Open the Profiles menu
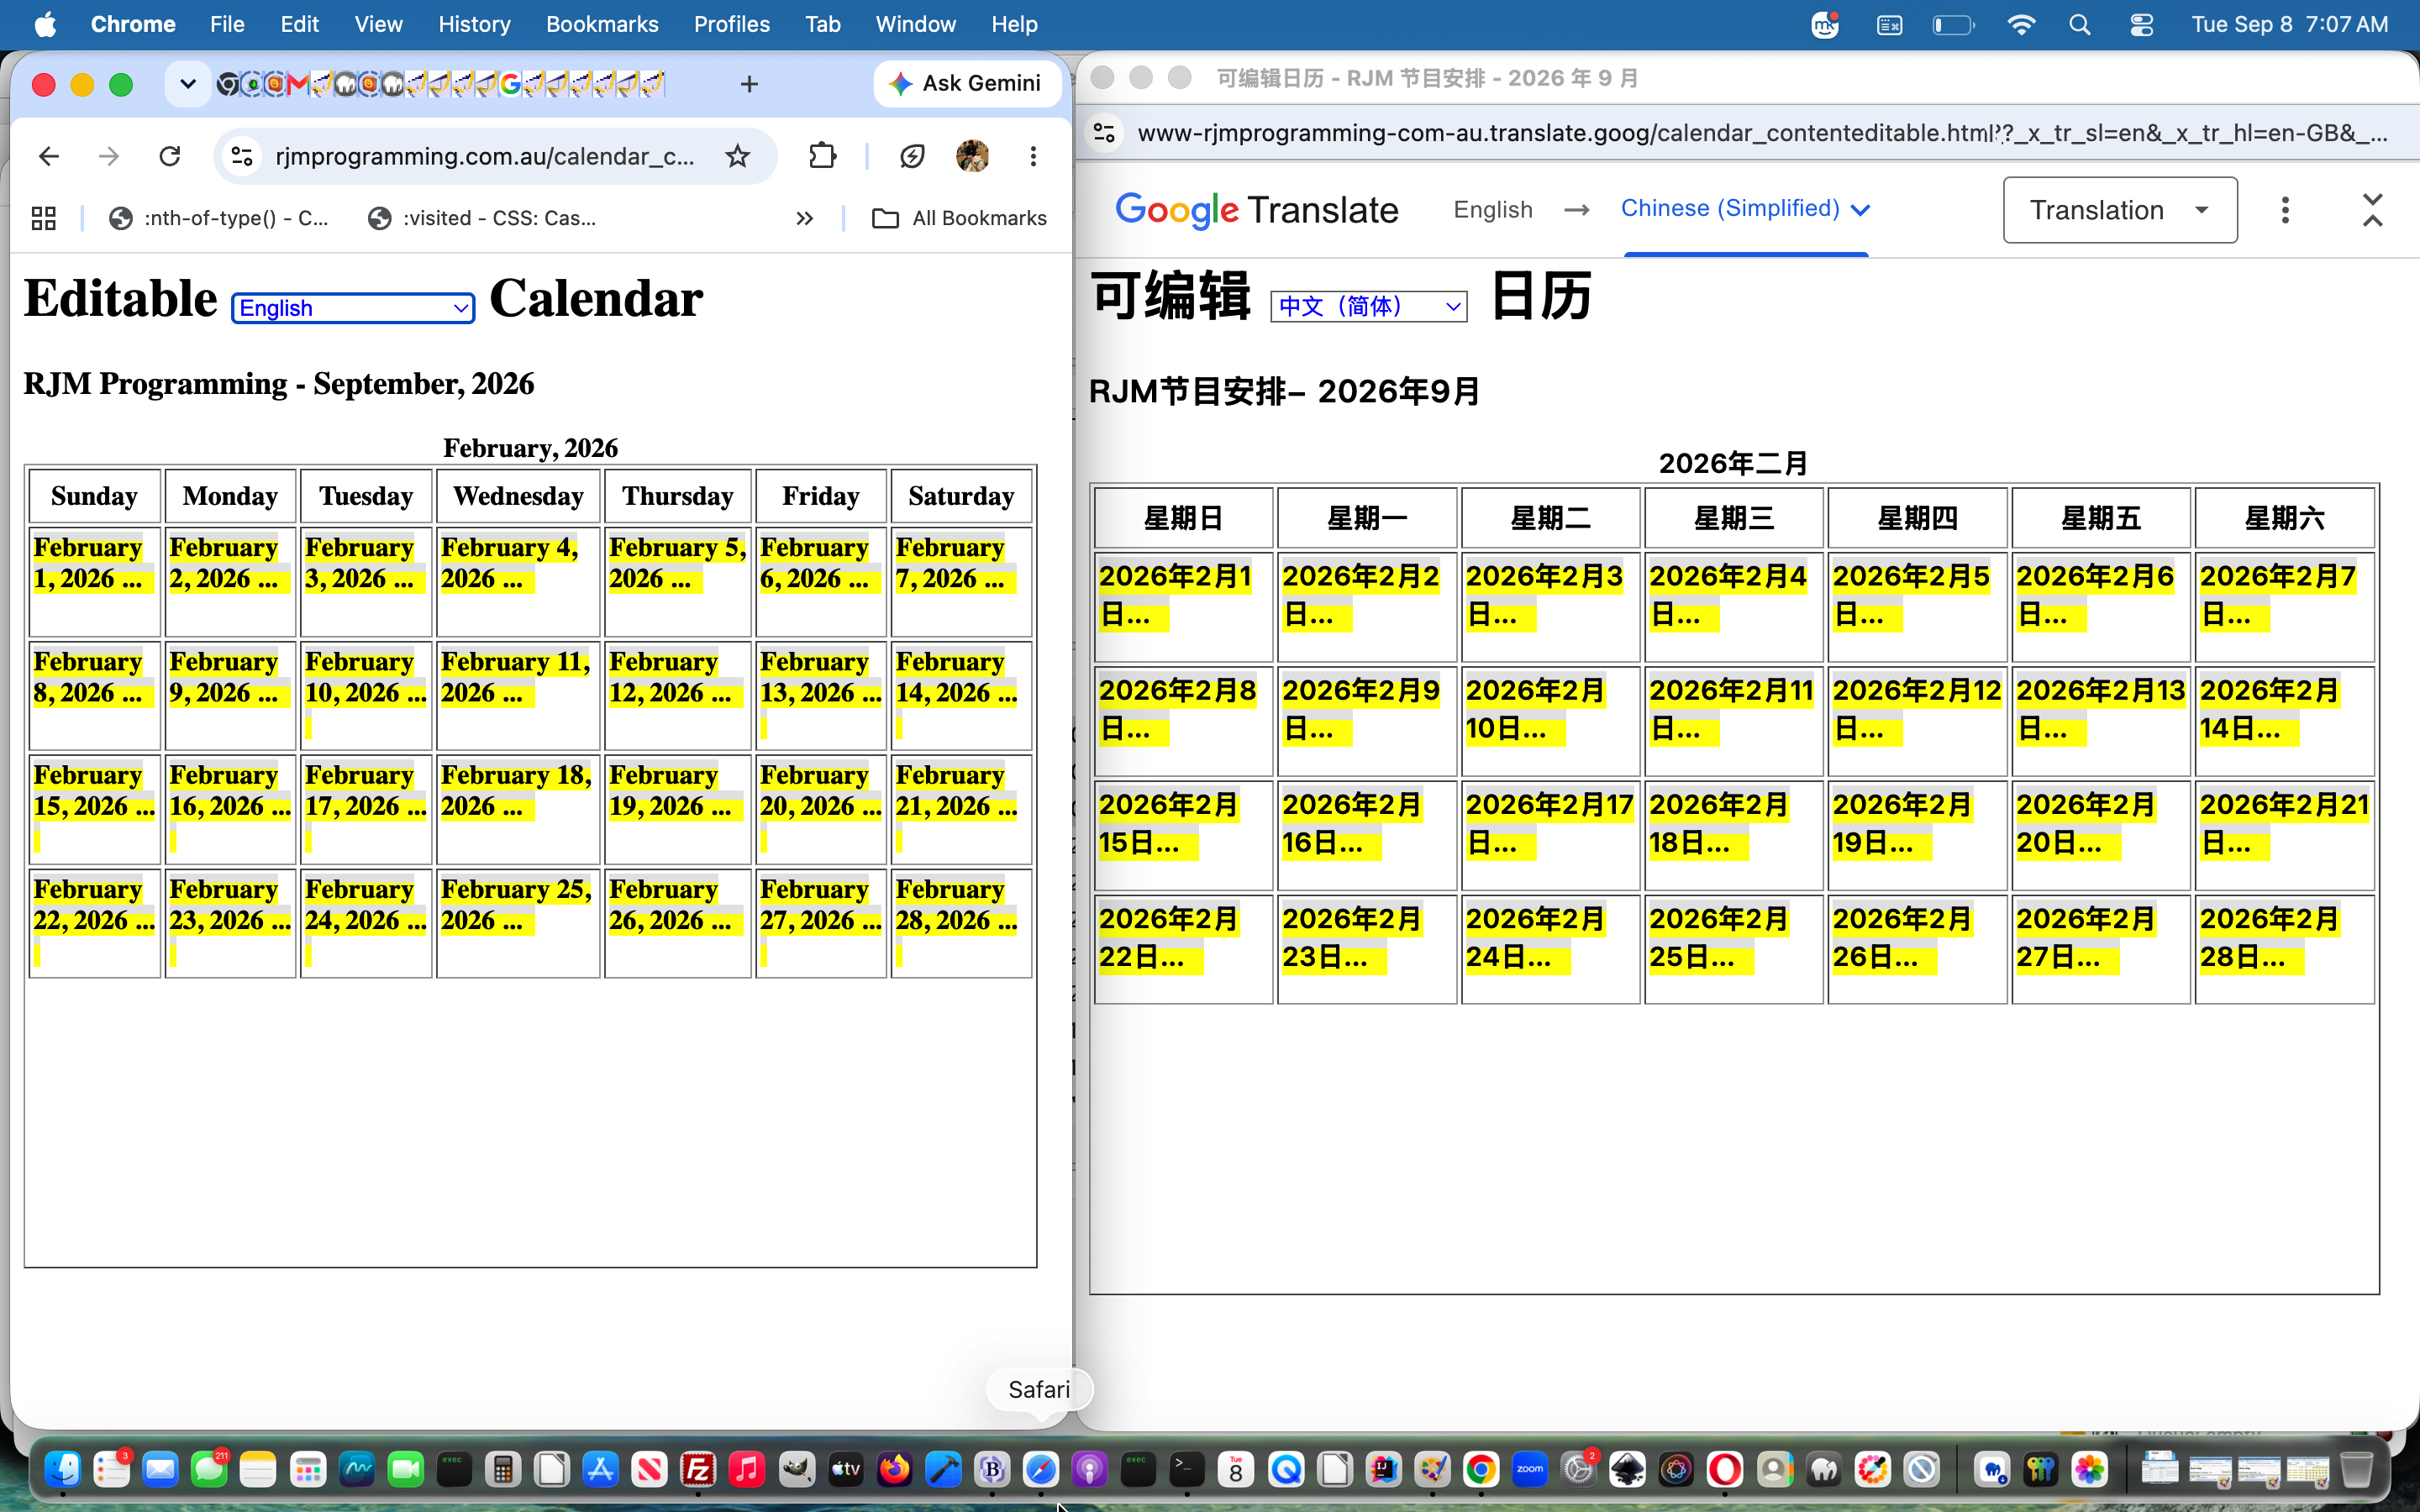The width and height of the screenshot is (2420, 1512). point(731,24)
